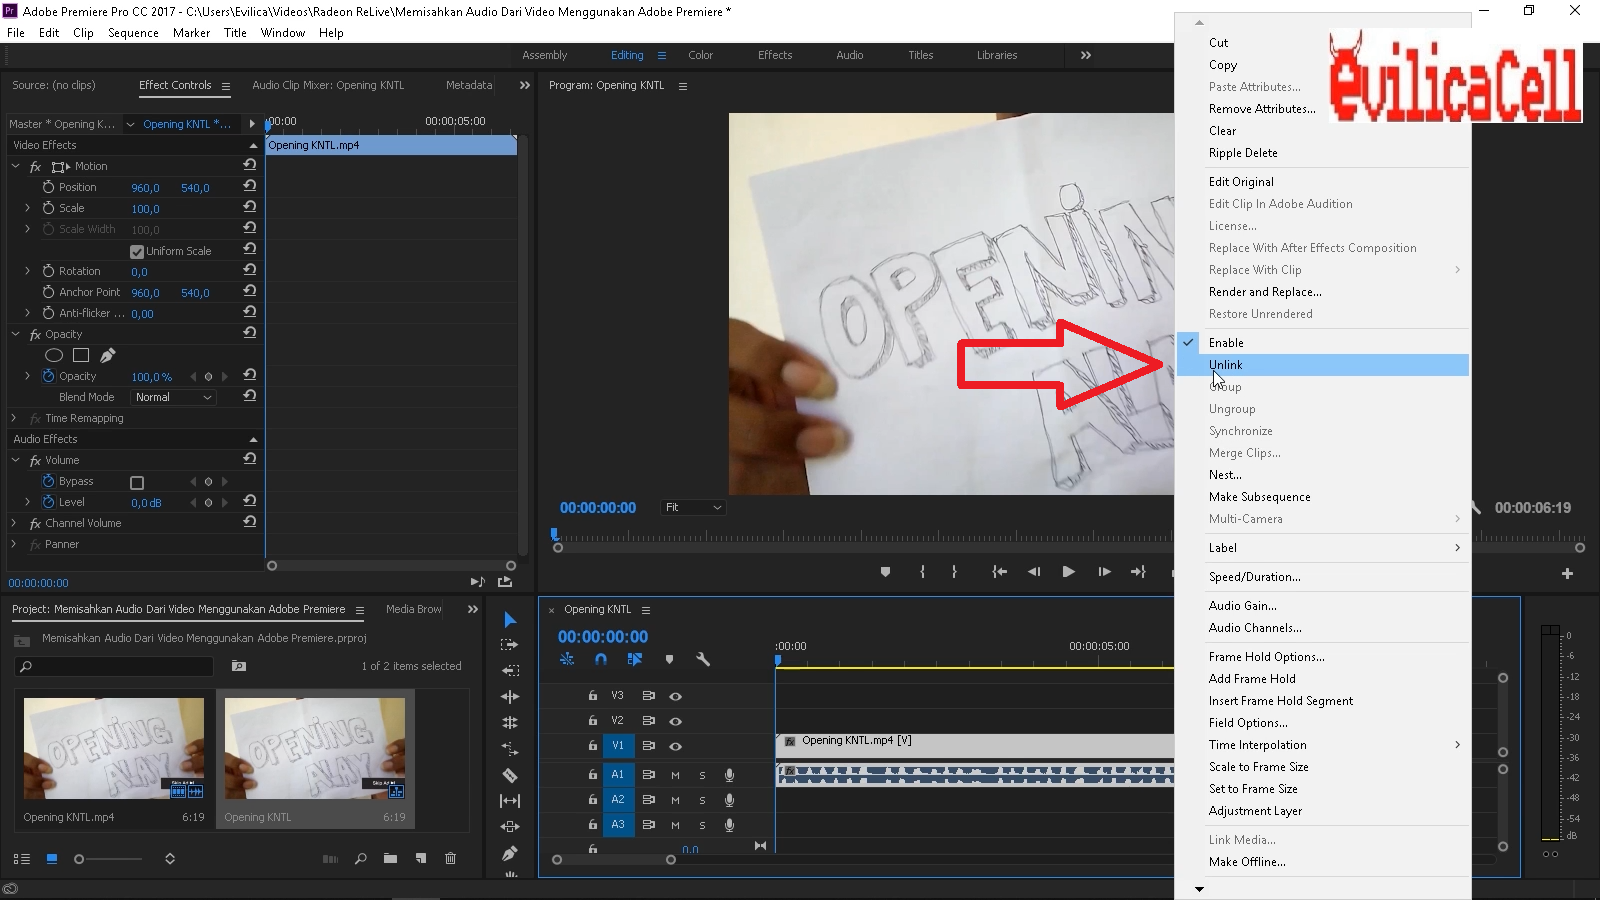Click New Item in Project panel
Viewport: 1600px width, 900px height.
tap(421, 858)
